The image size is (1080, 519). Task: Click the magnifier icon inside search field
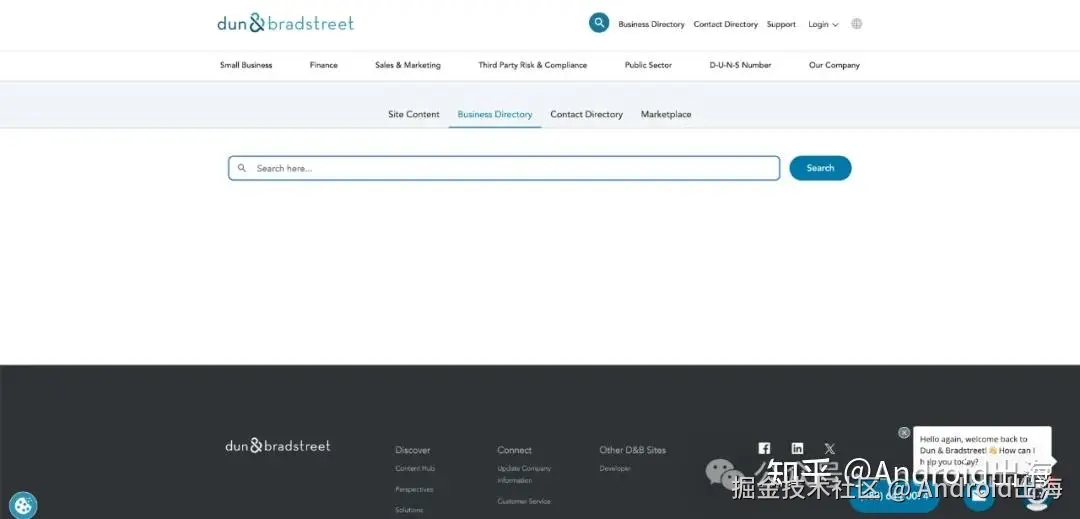point(242,168)
